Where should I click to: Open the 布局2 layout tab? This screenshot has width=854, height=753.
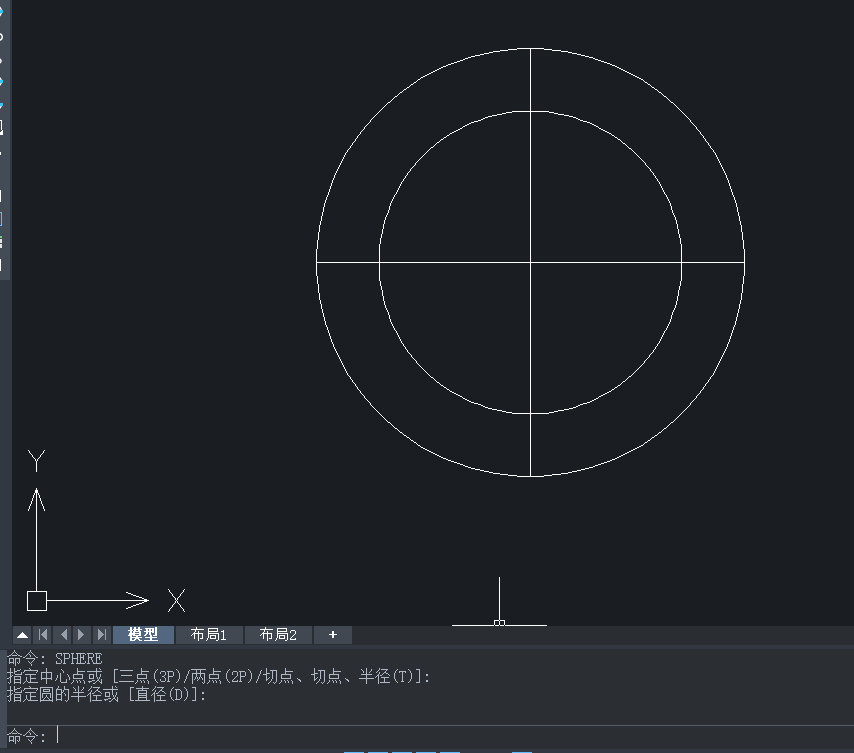pos(277,634)
